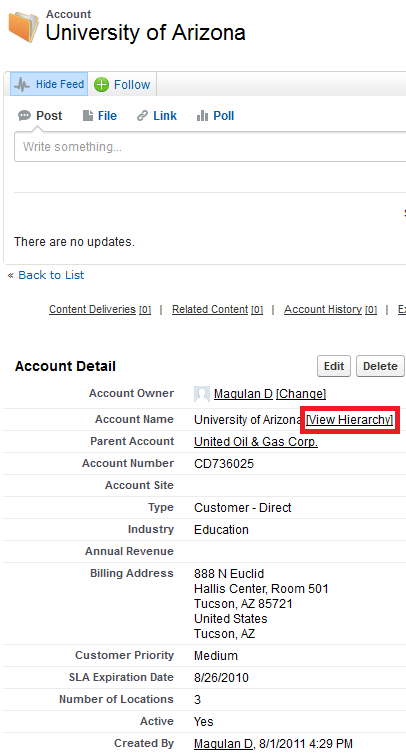The height and width of the screenshot is (753, 406).
Task: Open parent account United Oil & Gas Corp.
Action: [x=256, y=442]
